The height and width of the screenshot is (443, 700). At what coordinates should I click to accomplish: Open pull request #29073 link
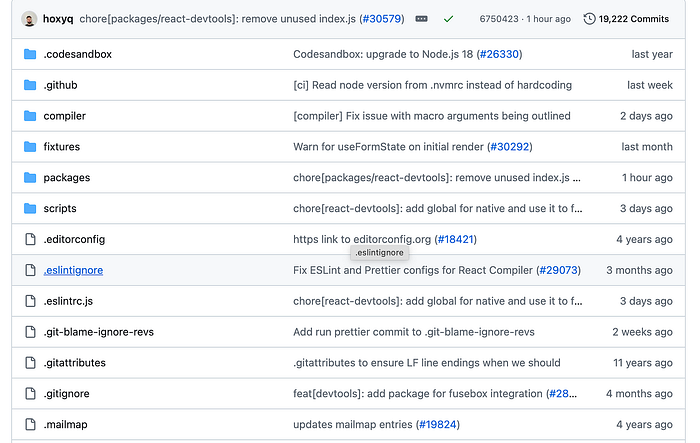click(x=559, y=270)
